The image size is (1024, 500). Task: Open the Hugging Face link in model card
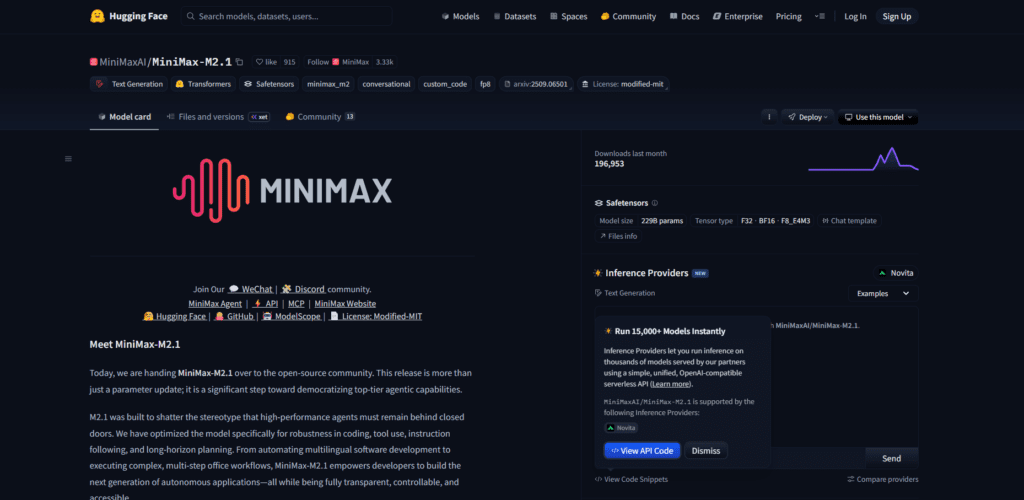pos(174,317)
